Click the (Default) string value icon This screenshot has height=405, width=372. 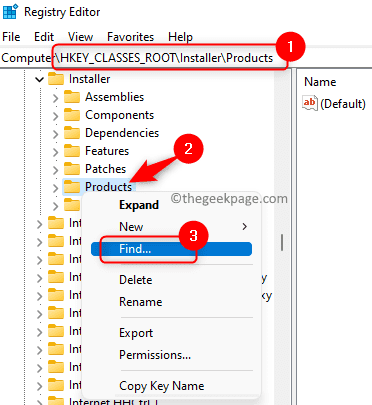(310, 103)
